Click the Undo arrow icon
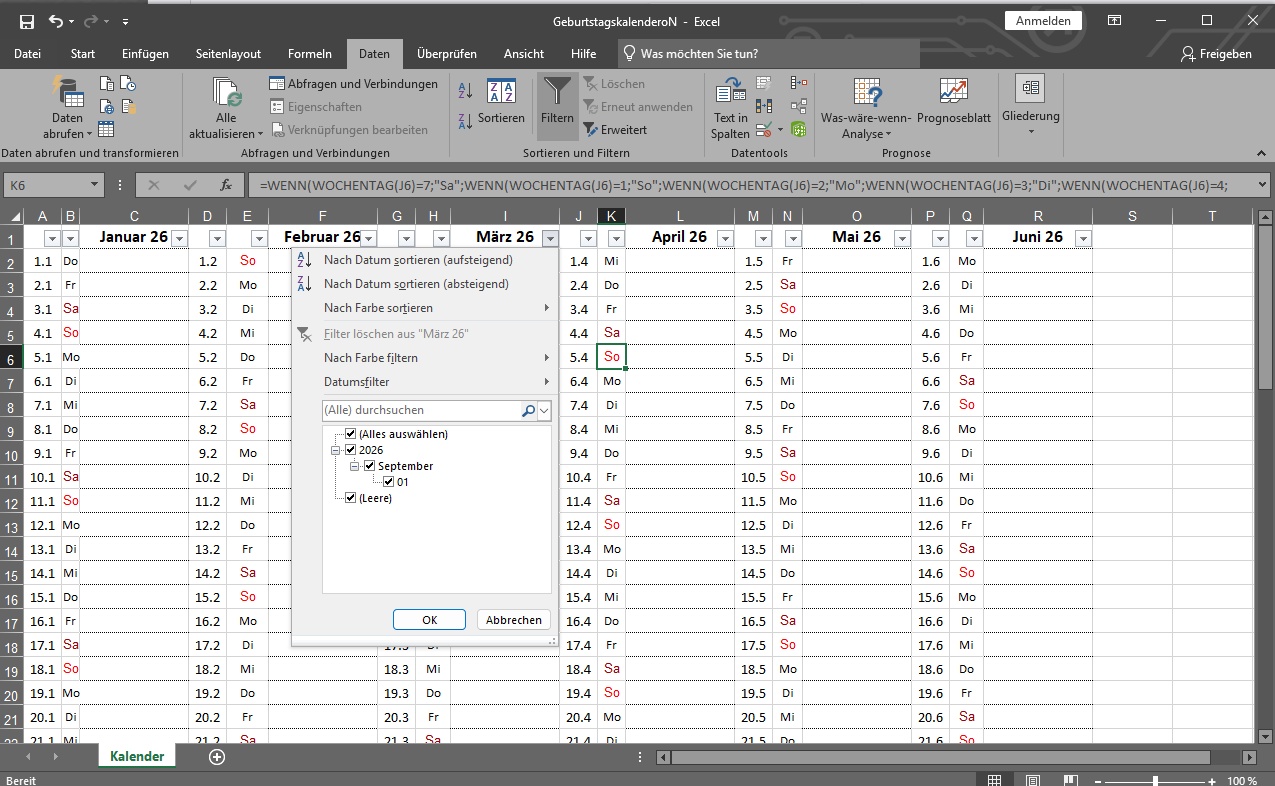1275x786 pixels. pyautogui.click(x=56, y=21)
